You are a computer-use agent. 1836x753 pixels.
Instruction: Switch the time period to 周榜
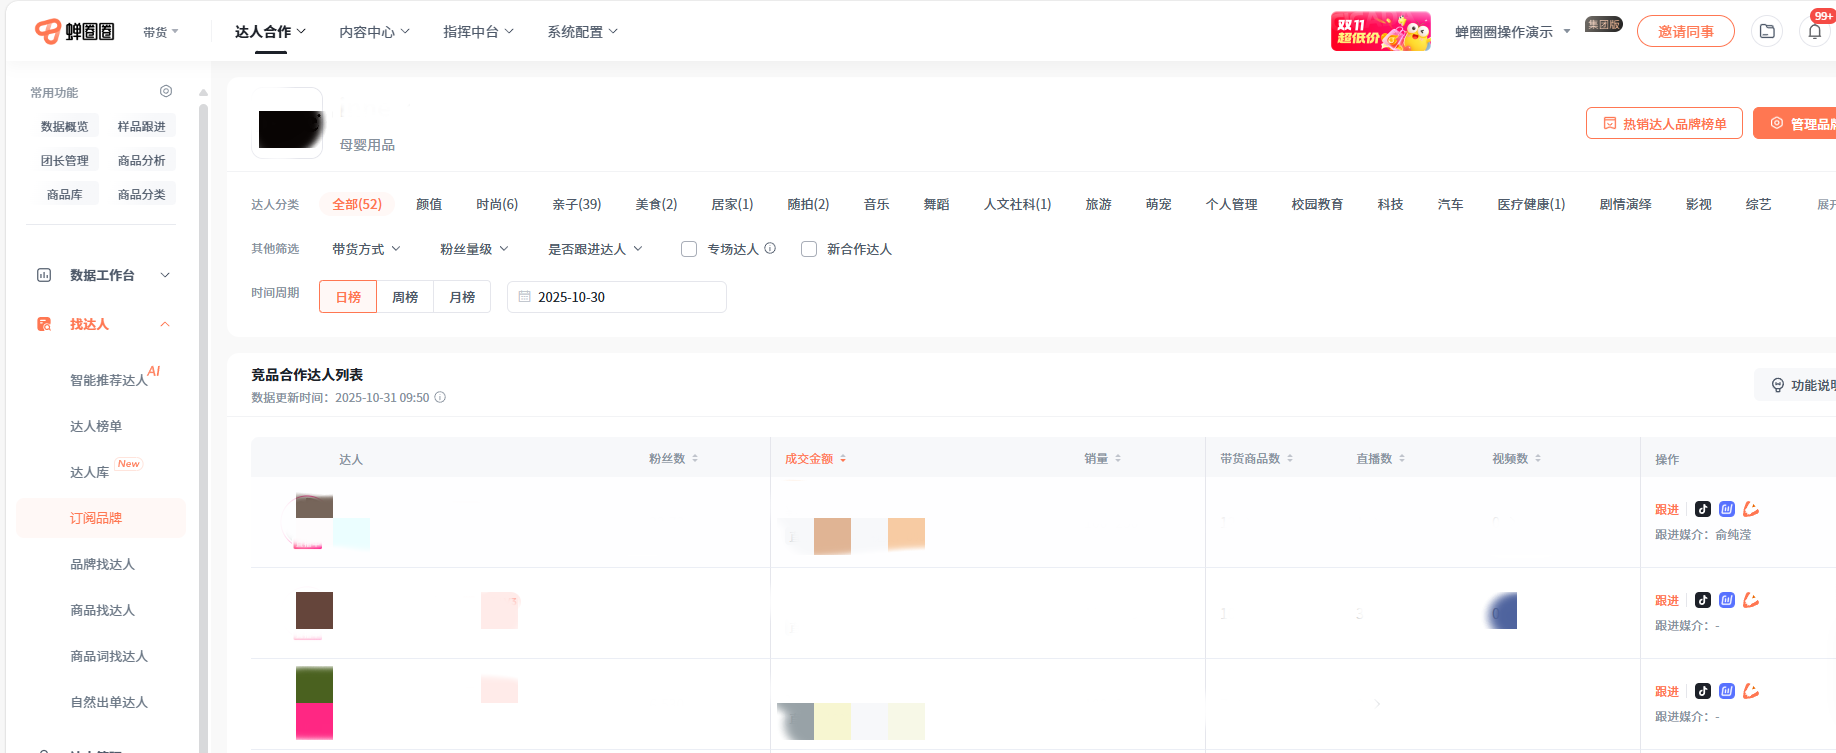[405, 297]
